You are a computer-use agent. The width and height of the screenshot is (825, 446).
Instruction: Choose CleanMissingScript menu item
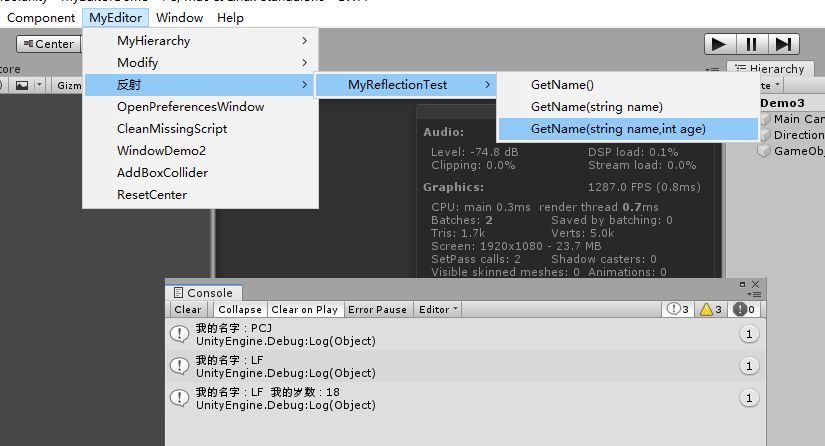tap(200, 129)
